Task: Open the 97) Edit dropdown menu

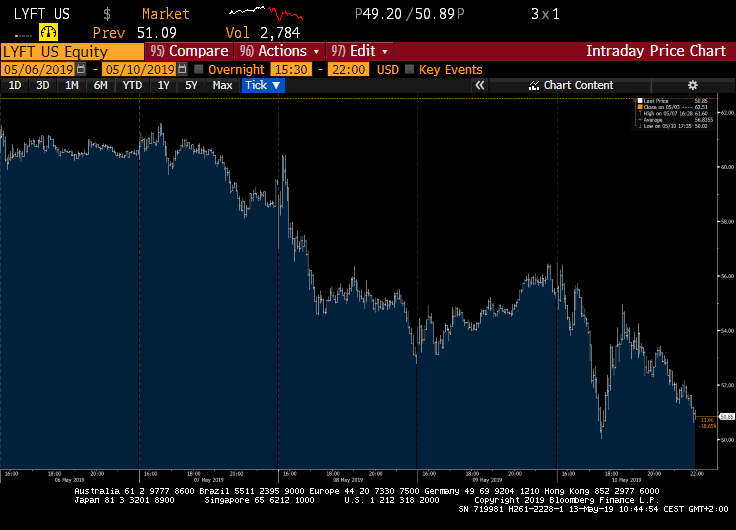Action: [x=360, y=51]
